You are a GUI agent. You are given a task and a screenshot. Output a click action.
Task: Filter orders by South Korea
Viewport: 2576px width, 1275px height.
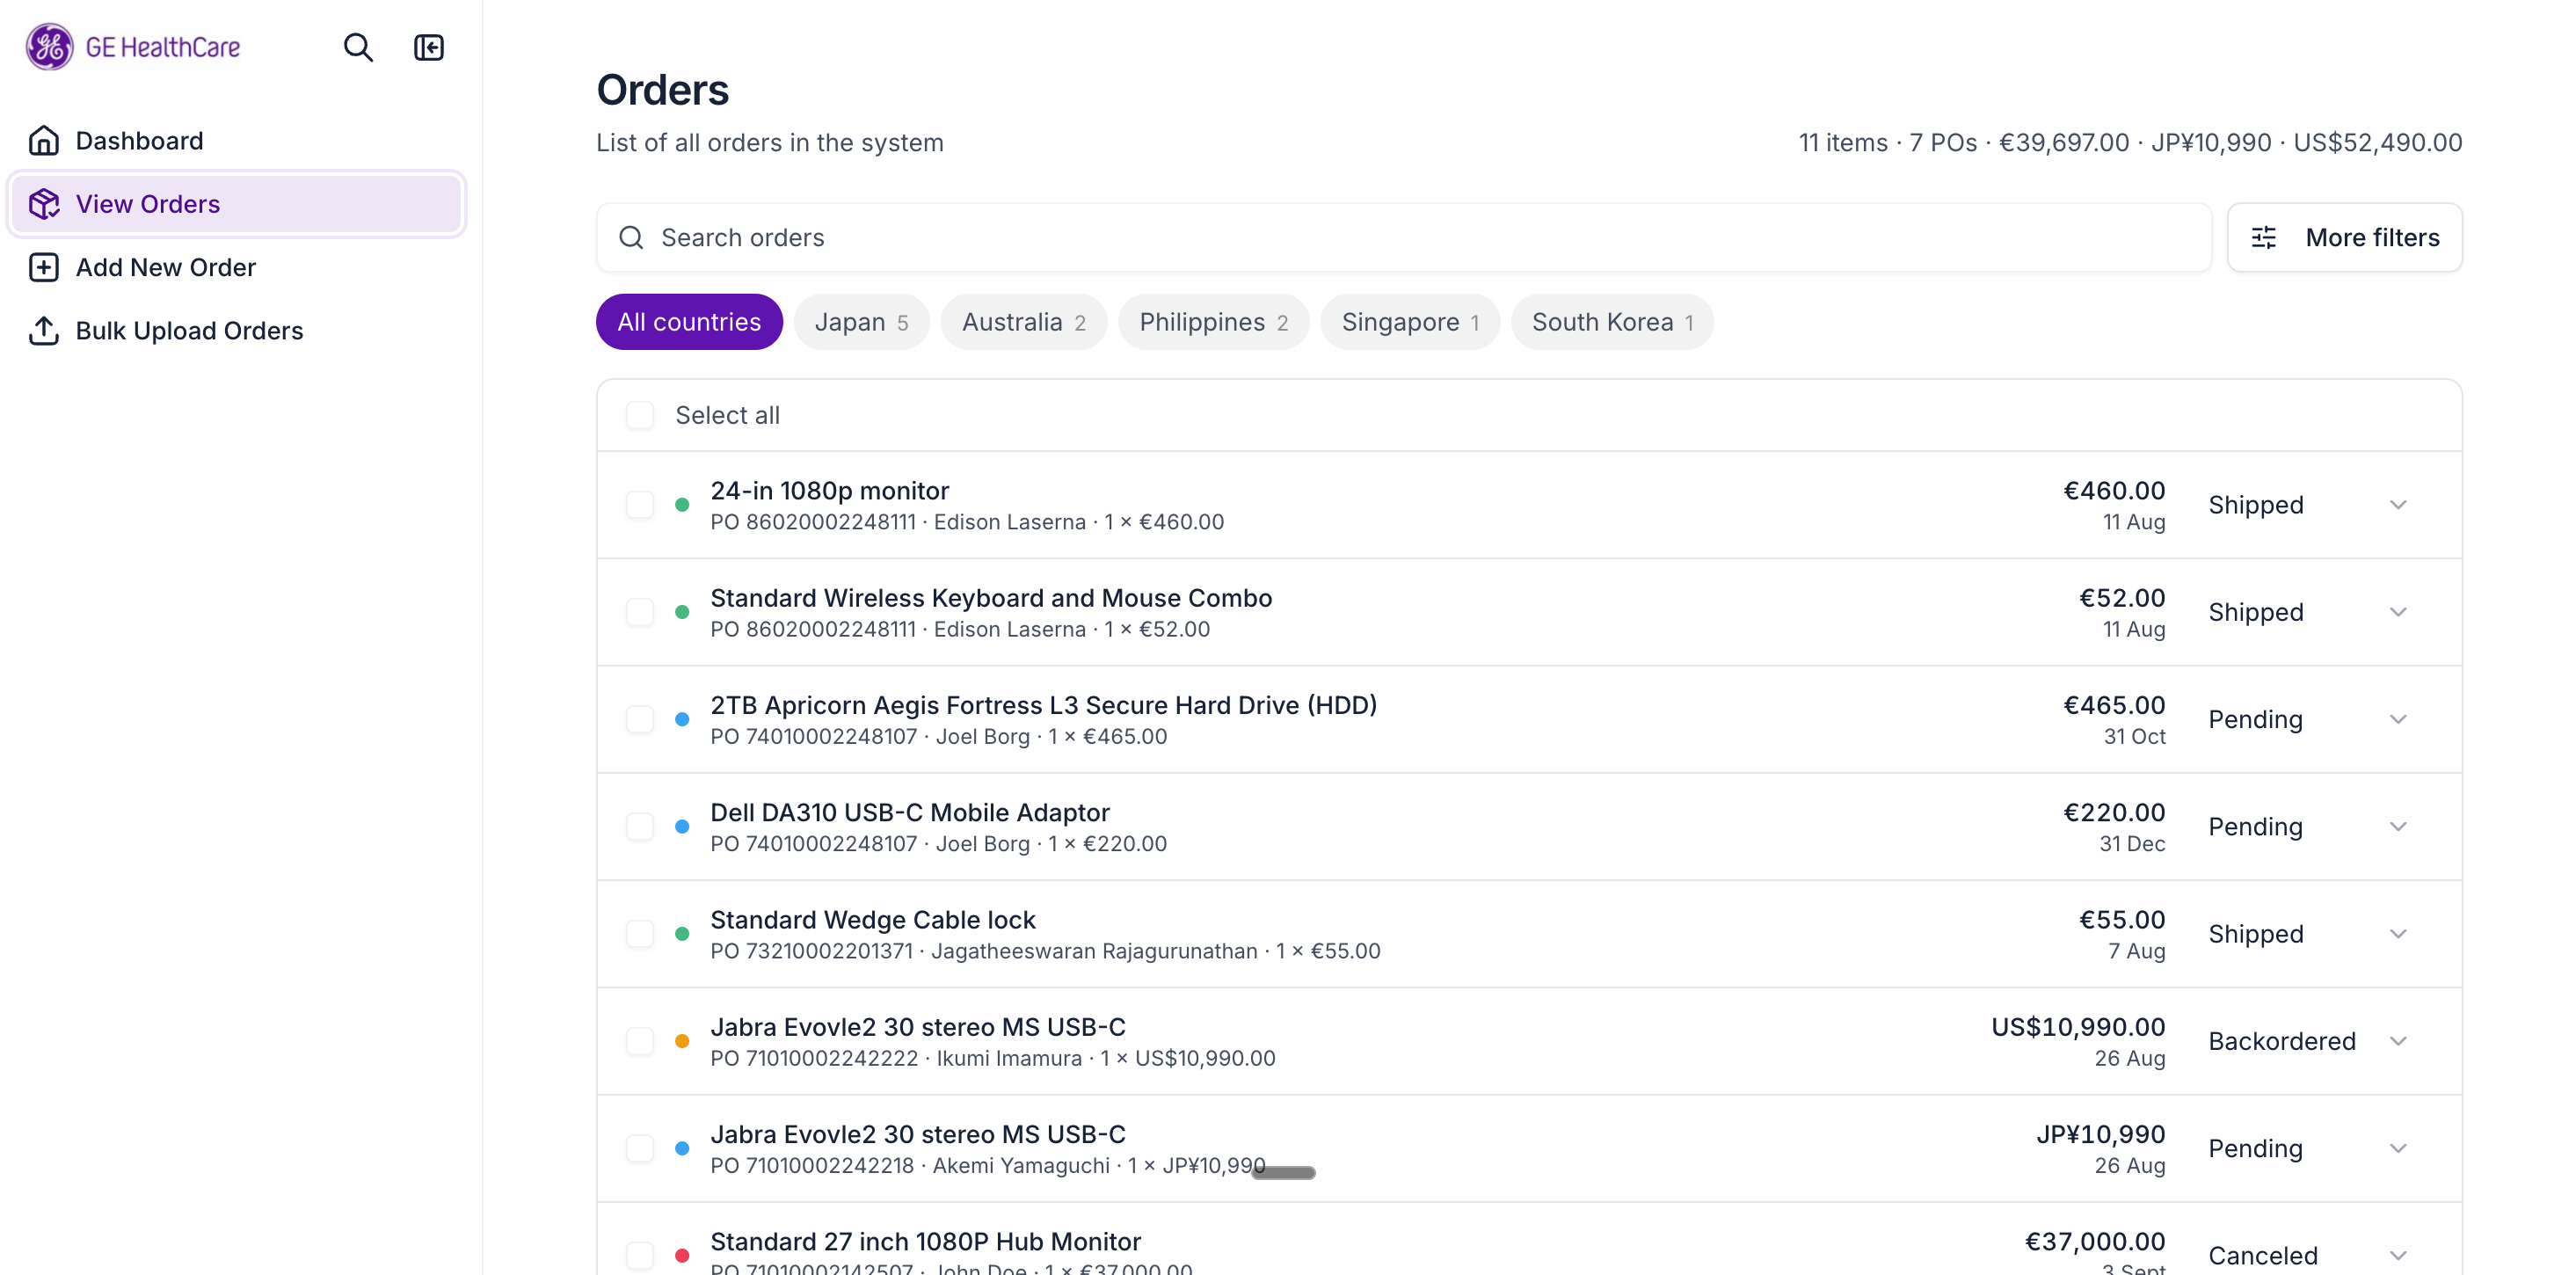1612,322
